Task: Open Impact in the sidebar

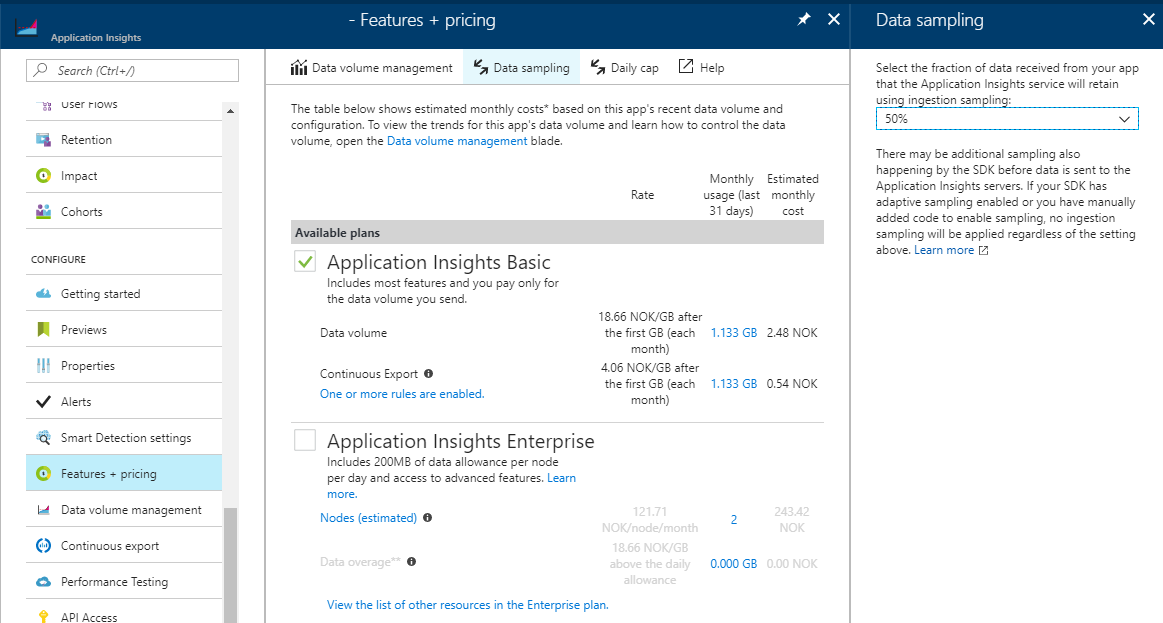Action: pos(124,176)
